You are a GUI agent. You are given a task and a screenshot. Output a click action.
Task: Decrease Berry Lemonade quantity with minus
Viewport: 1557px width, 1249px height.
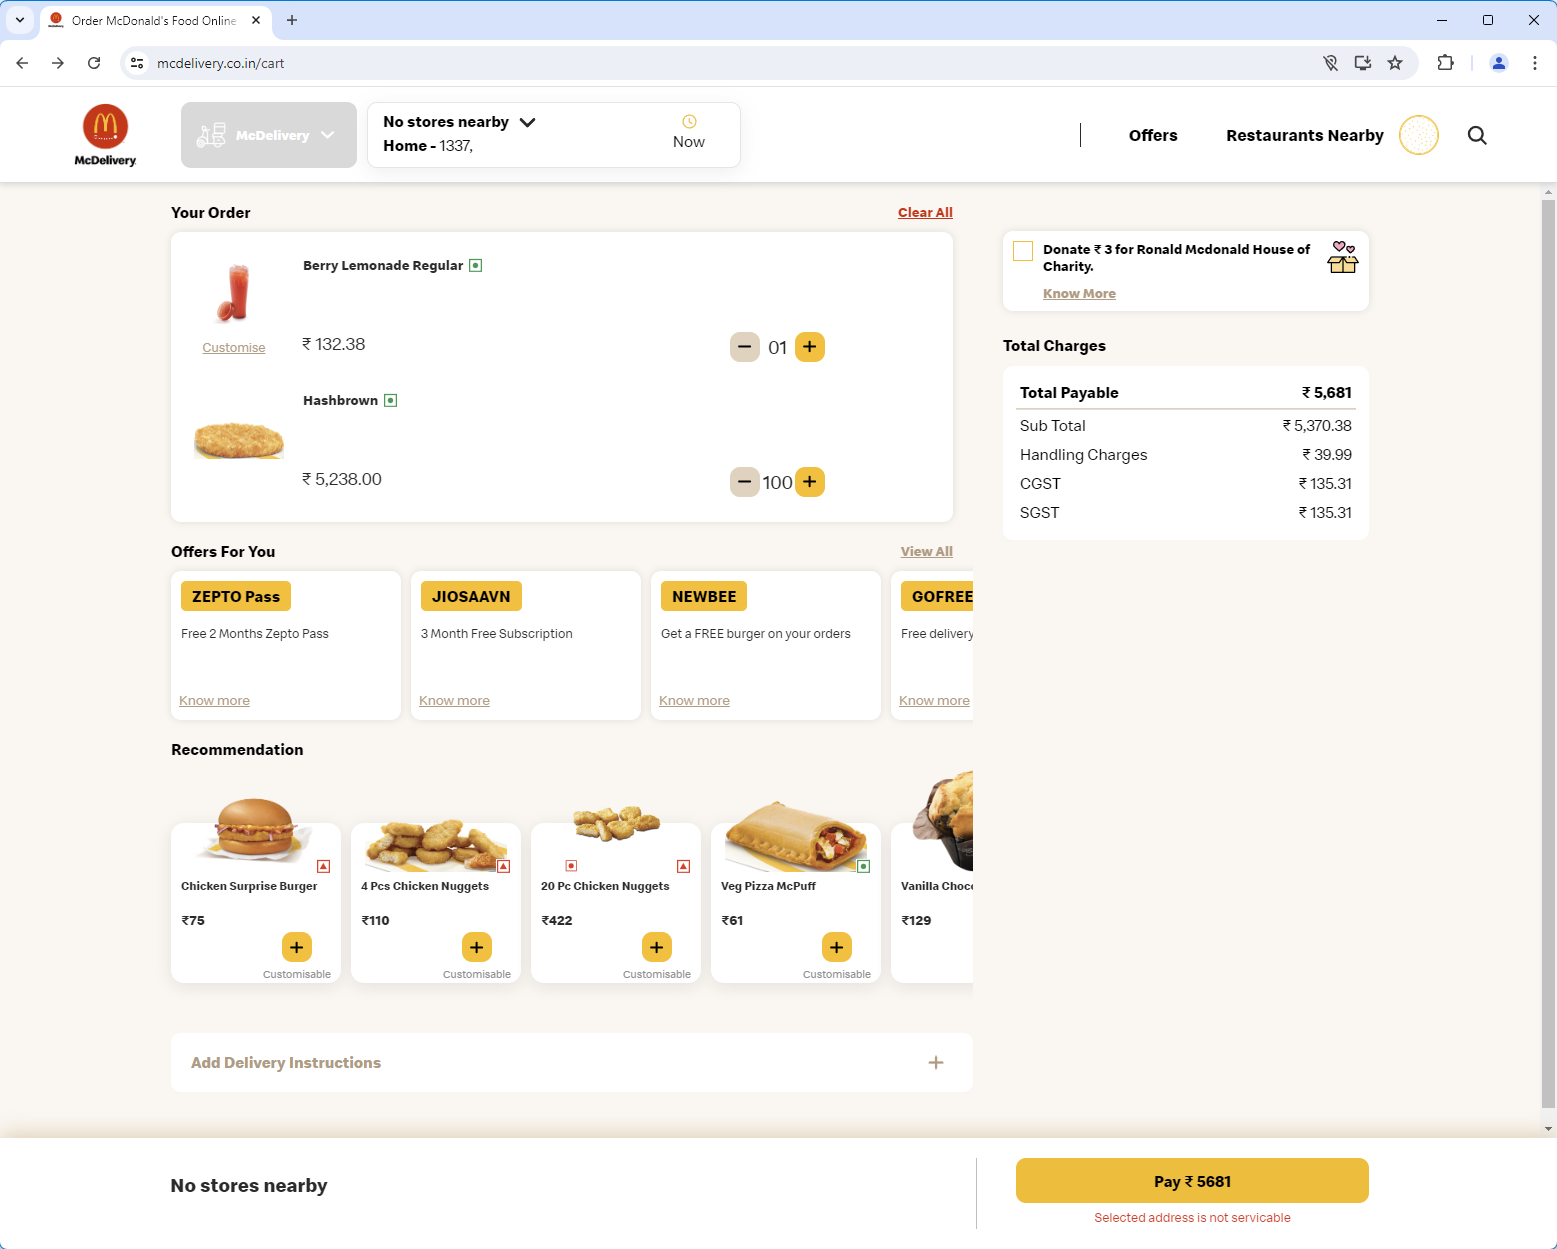tap(745, 347)
